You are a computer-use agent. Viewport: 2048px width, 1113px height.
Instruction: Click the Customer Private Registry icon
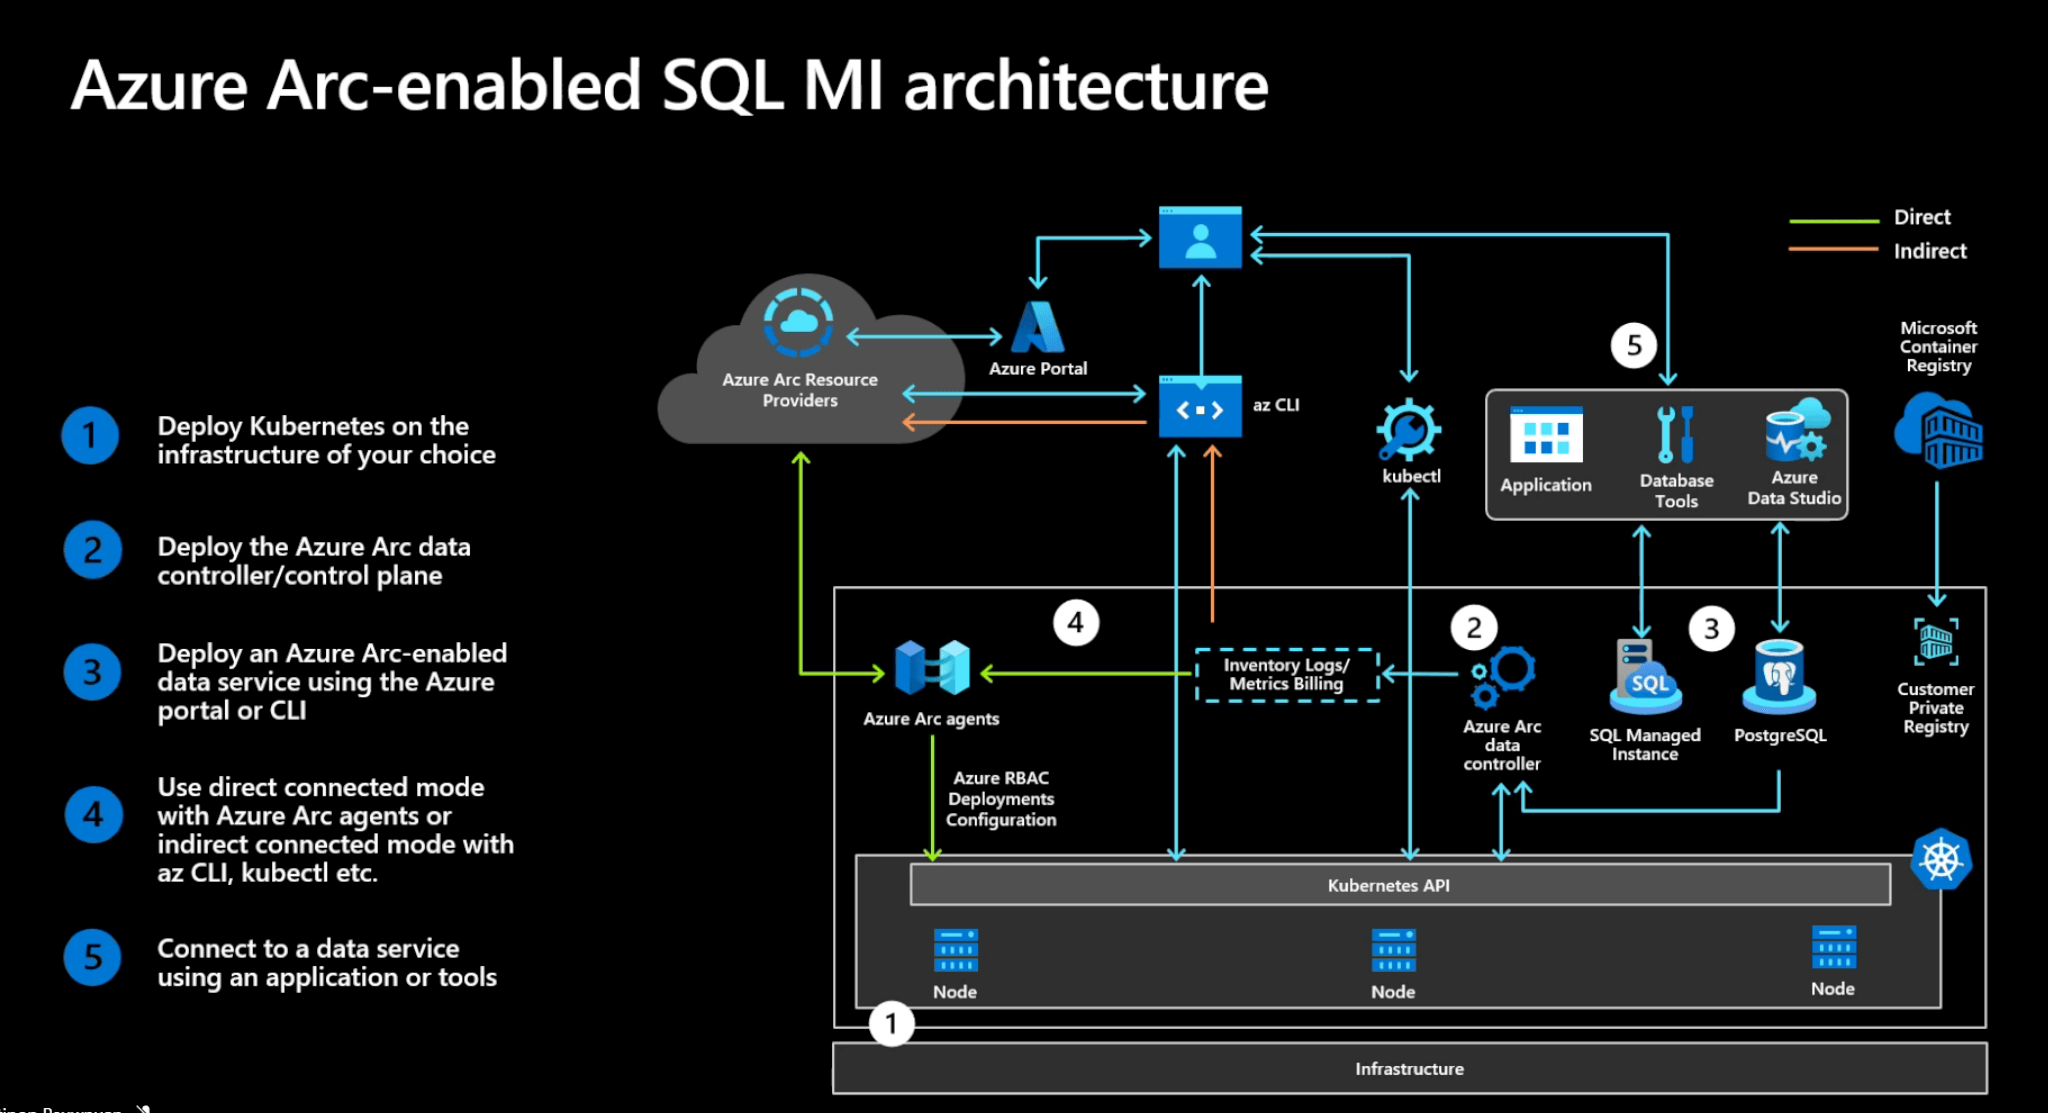pos(1936,642)
